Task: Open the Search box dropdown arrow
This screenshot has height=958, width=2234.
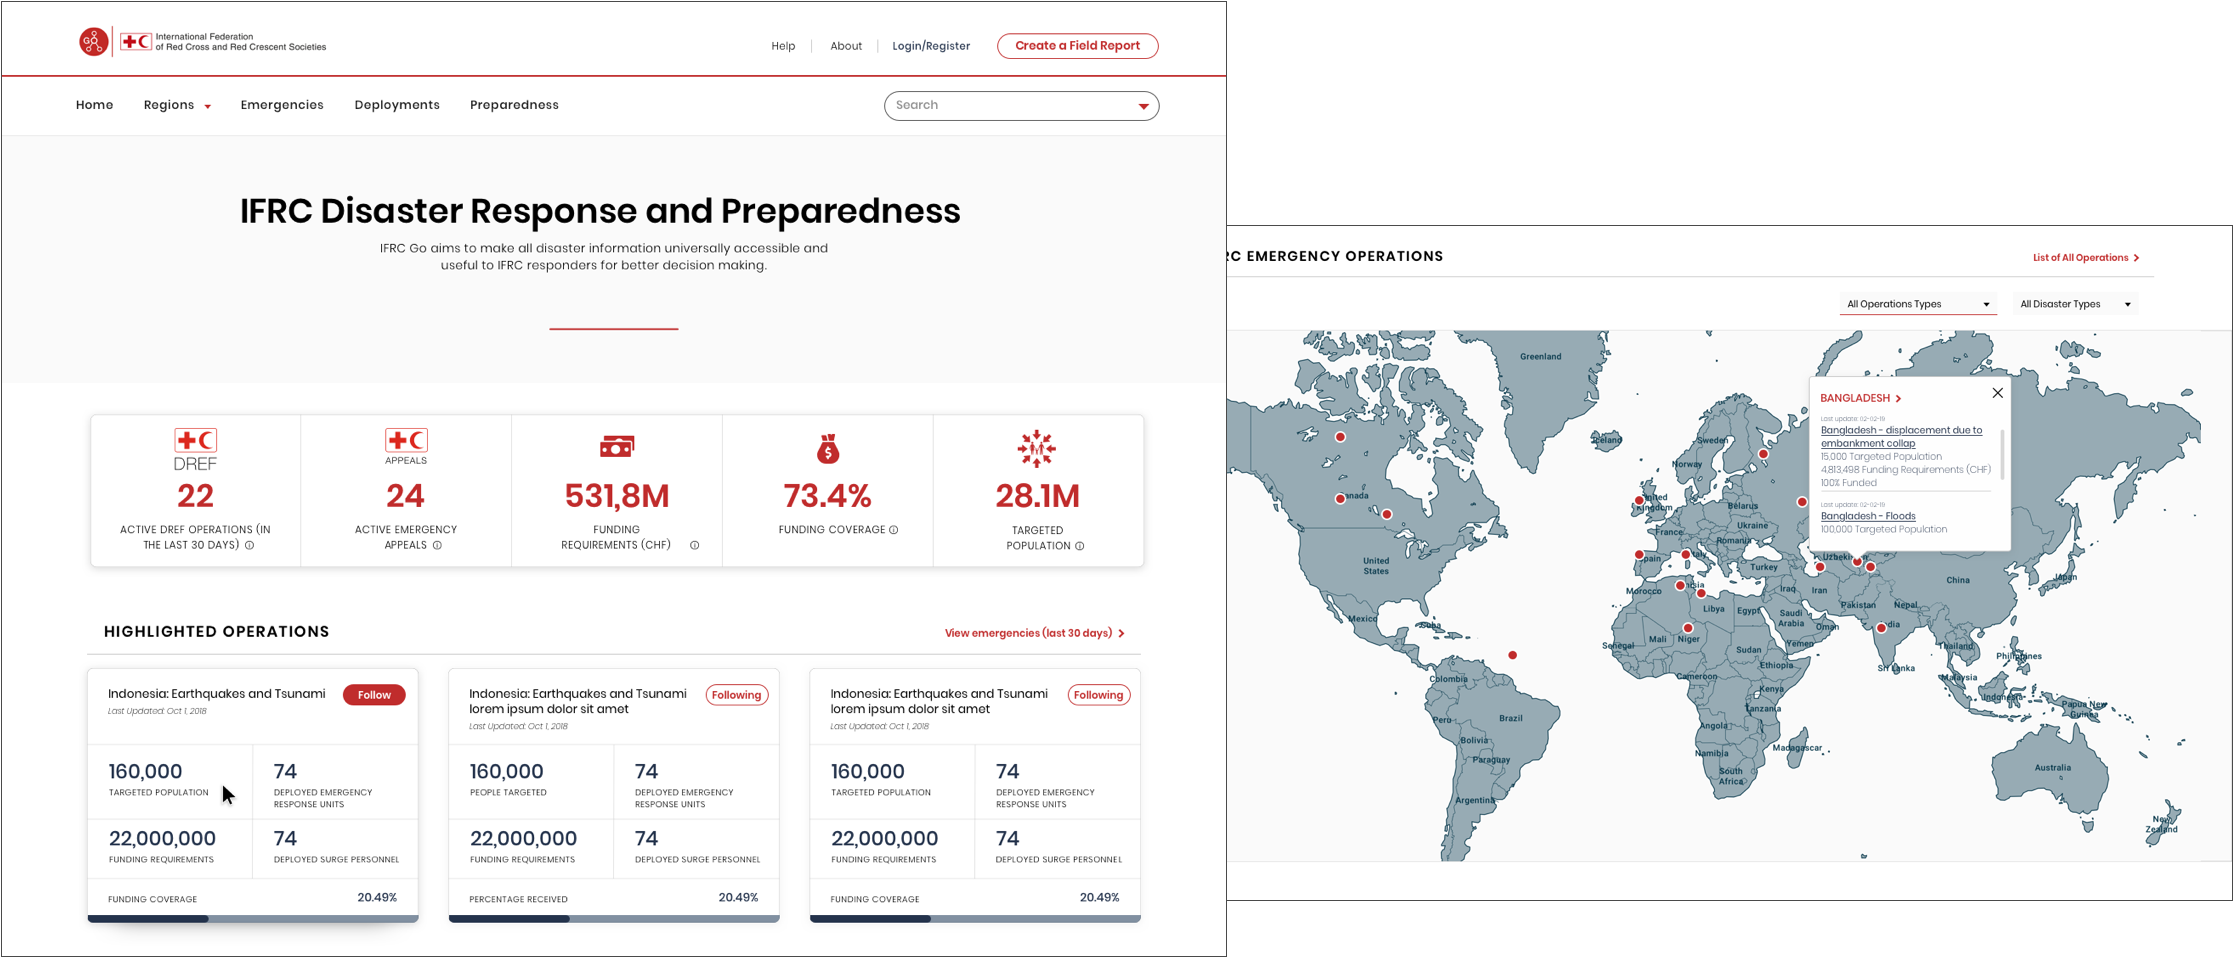Action: 1144,106
